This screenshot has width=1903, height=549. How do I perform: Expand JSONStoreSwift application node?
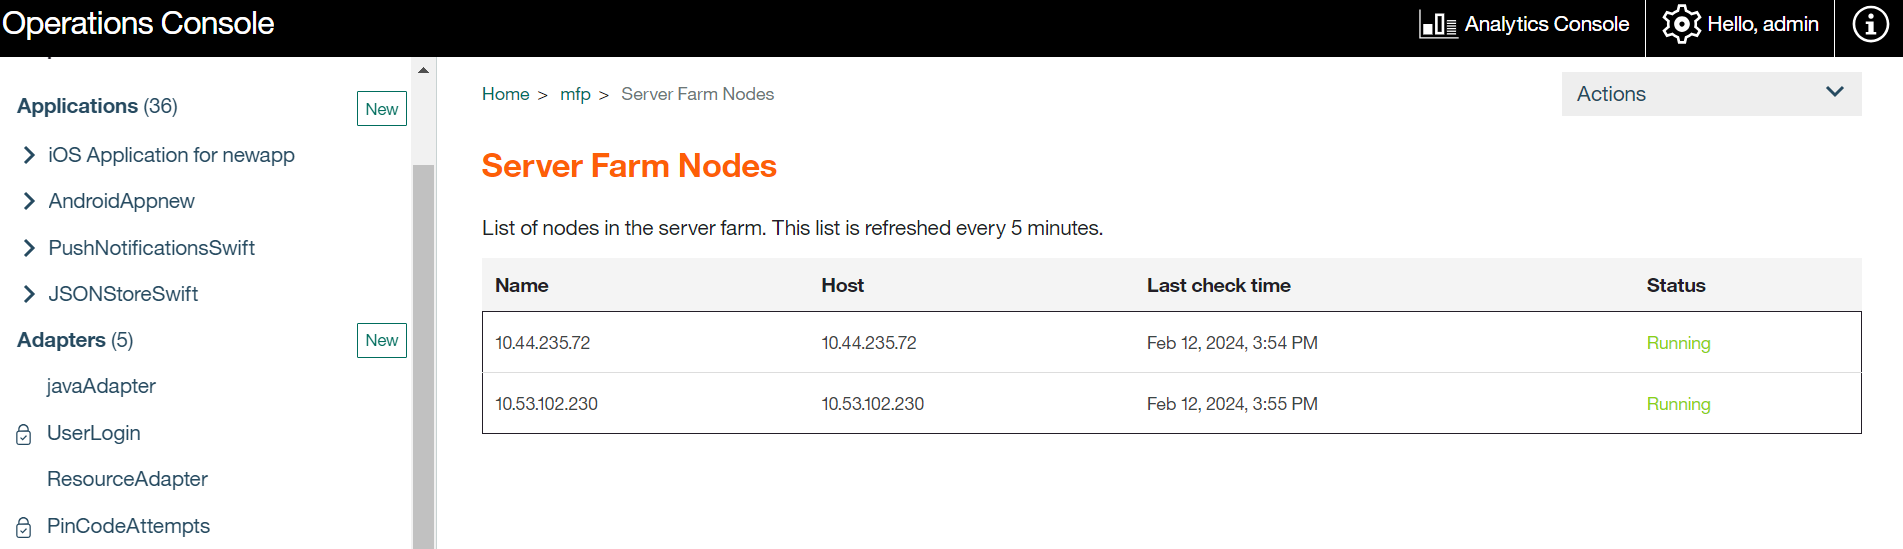click(29, 294)
